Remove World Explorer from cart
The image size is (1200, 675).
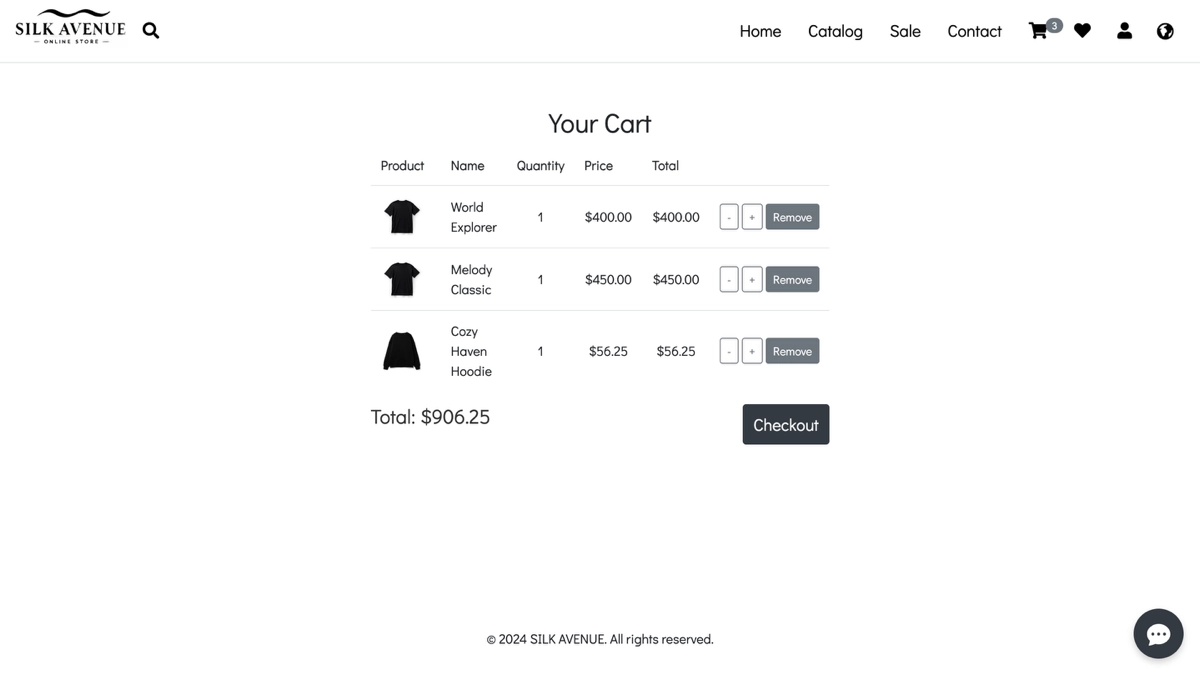(x=792, y=217)
